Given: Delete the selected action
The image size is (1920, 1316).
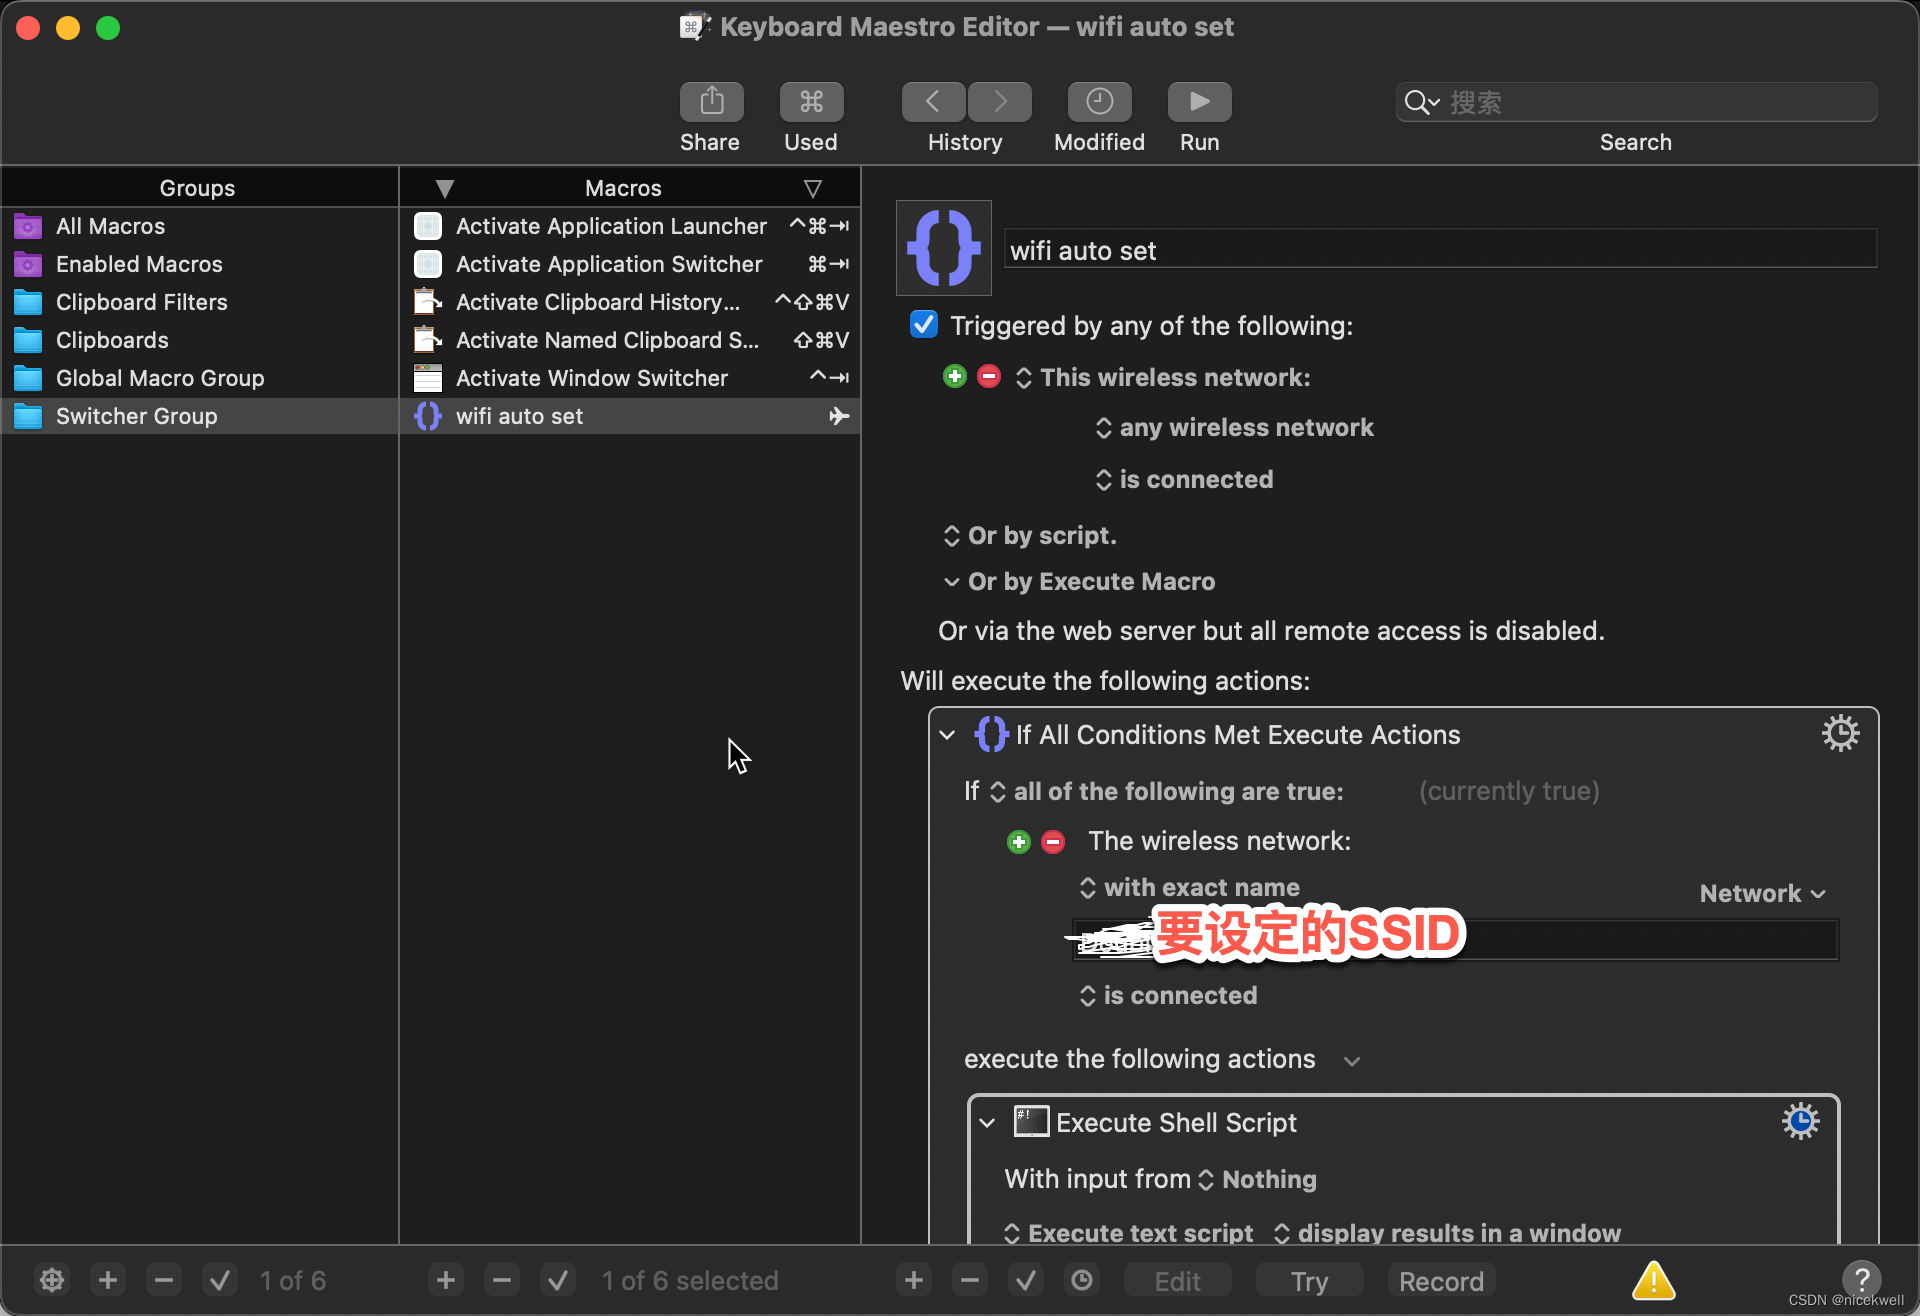Looking at the screenshot, I should (x=970, y=1280).
